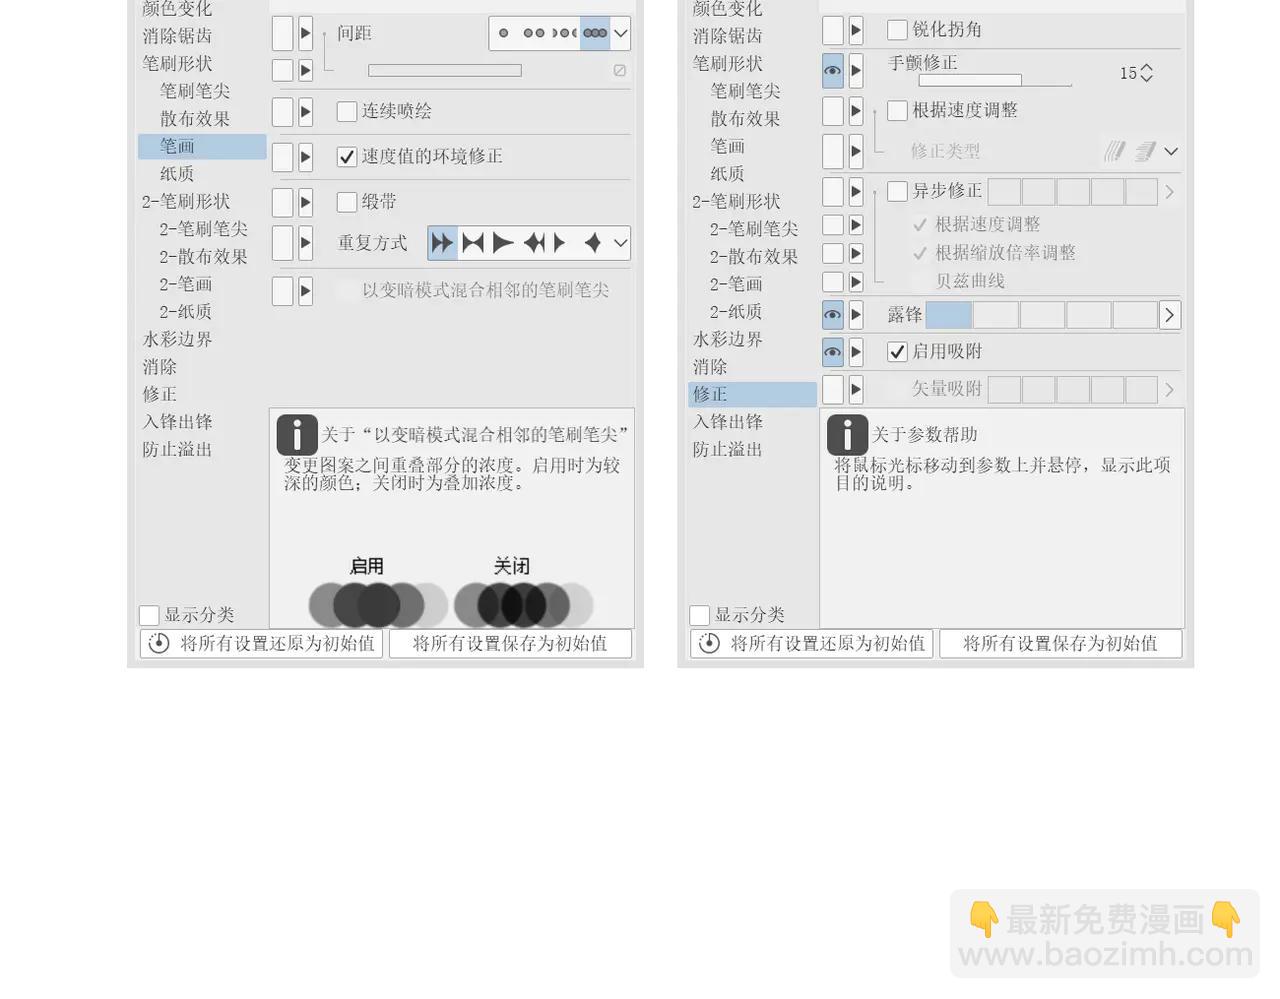Click the diamond-shaped repeat method icon
Image resolution: width=1280 pixels, height=999 pixels.
click(592, 243)
